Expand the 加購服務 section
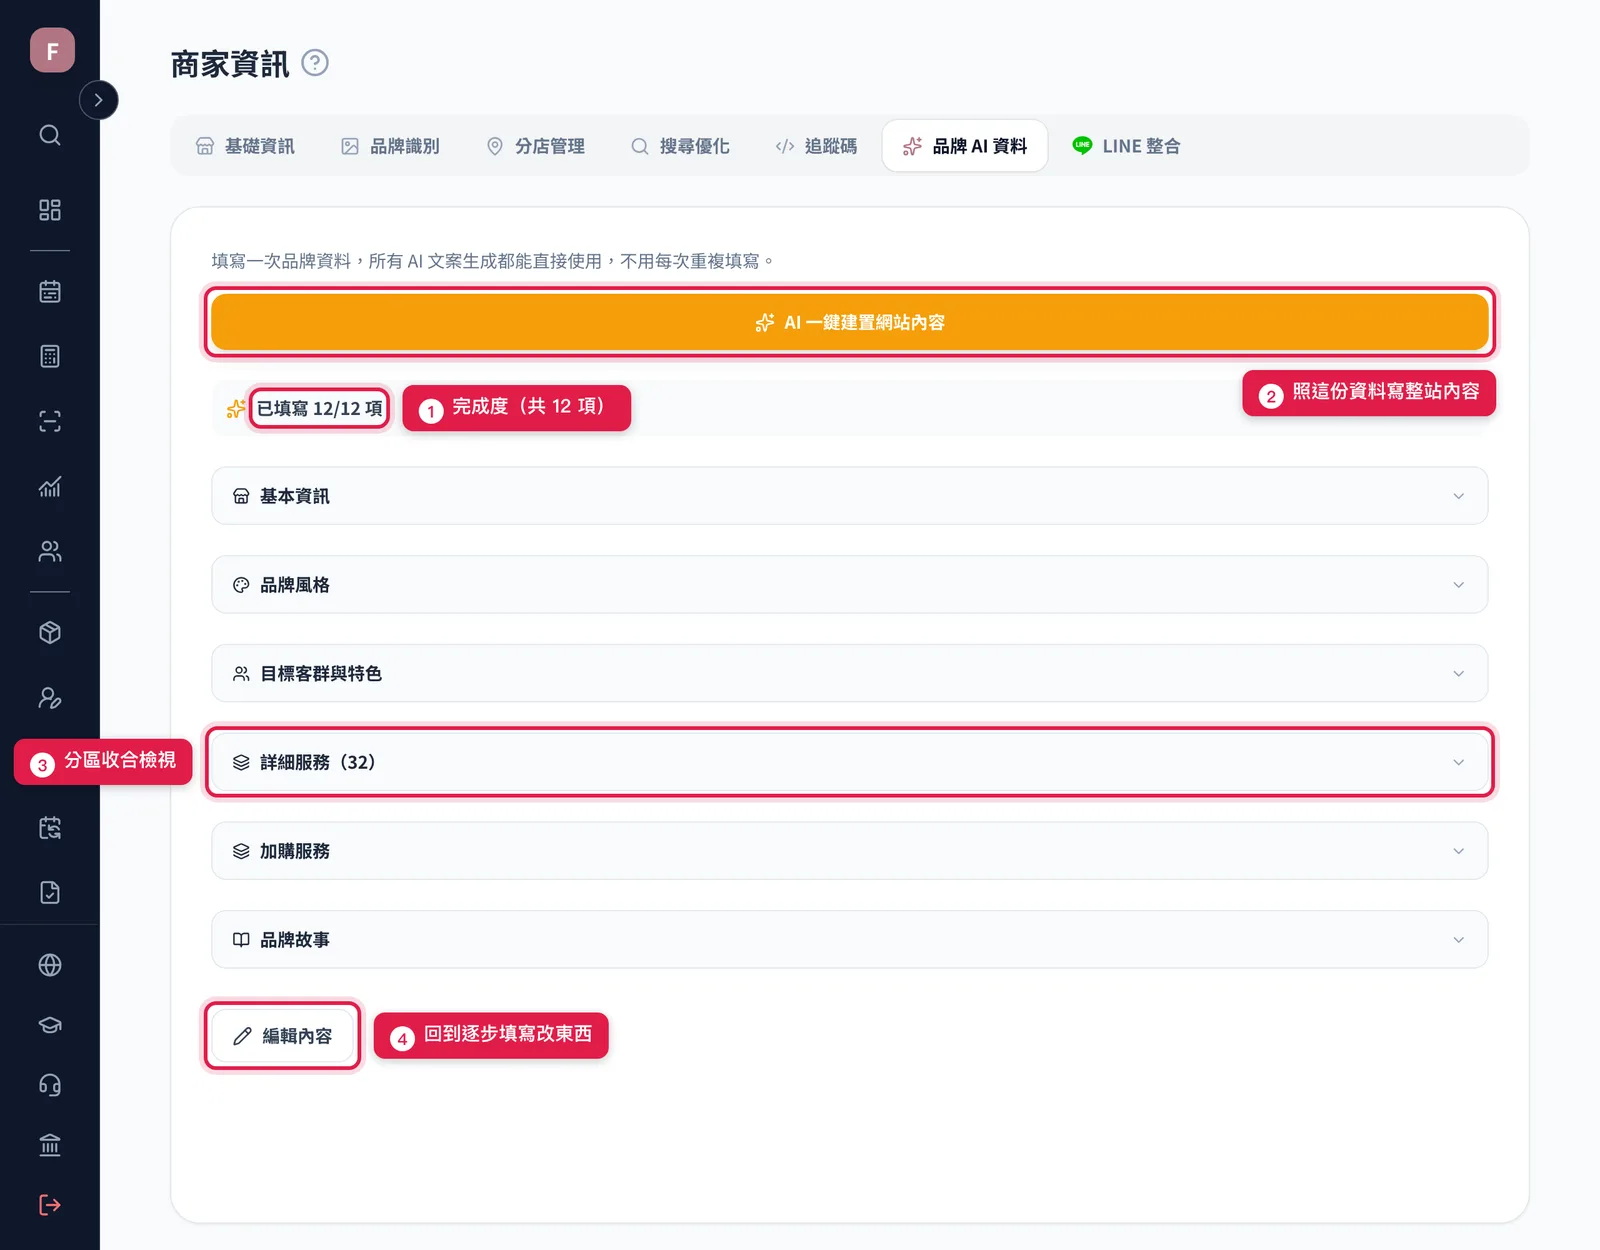The image size is (1600, 1250). 850,851
